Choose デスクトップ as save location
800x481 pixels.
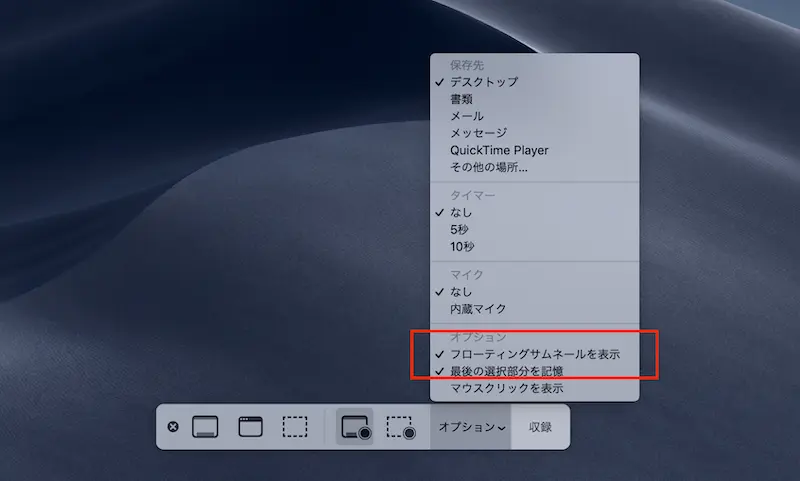pos(535,82)
